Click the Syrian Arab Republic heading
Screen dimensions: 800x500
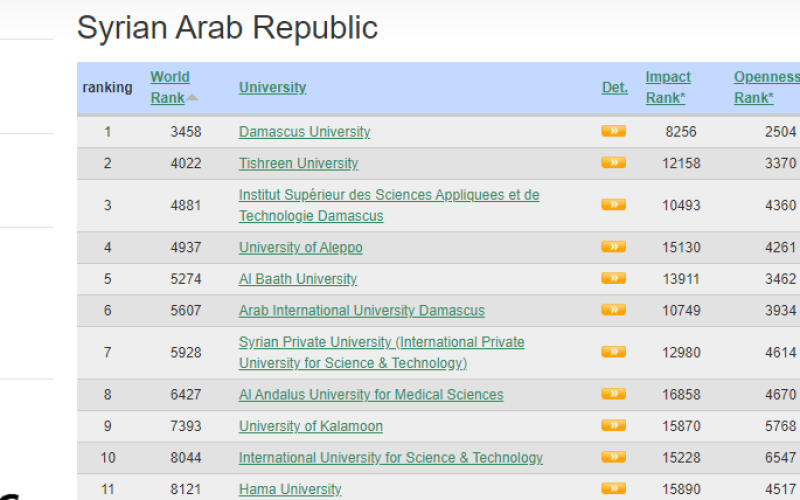(227, 28)
